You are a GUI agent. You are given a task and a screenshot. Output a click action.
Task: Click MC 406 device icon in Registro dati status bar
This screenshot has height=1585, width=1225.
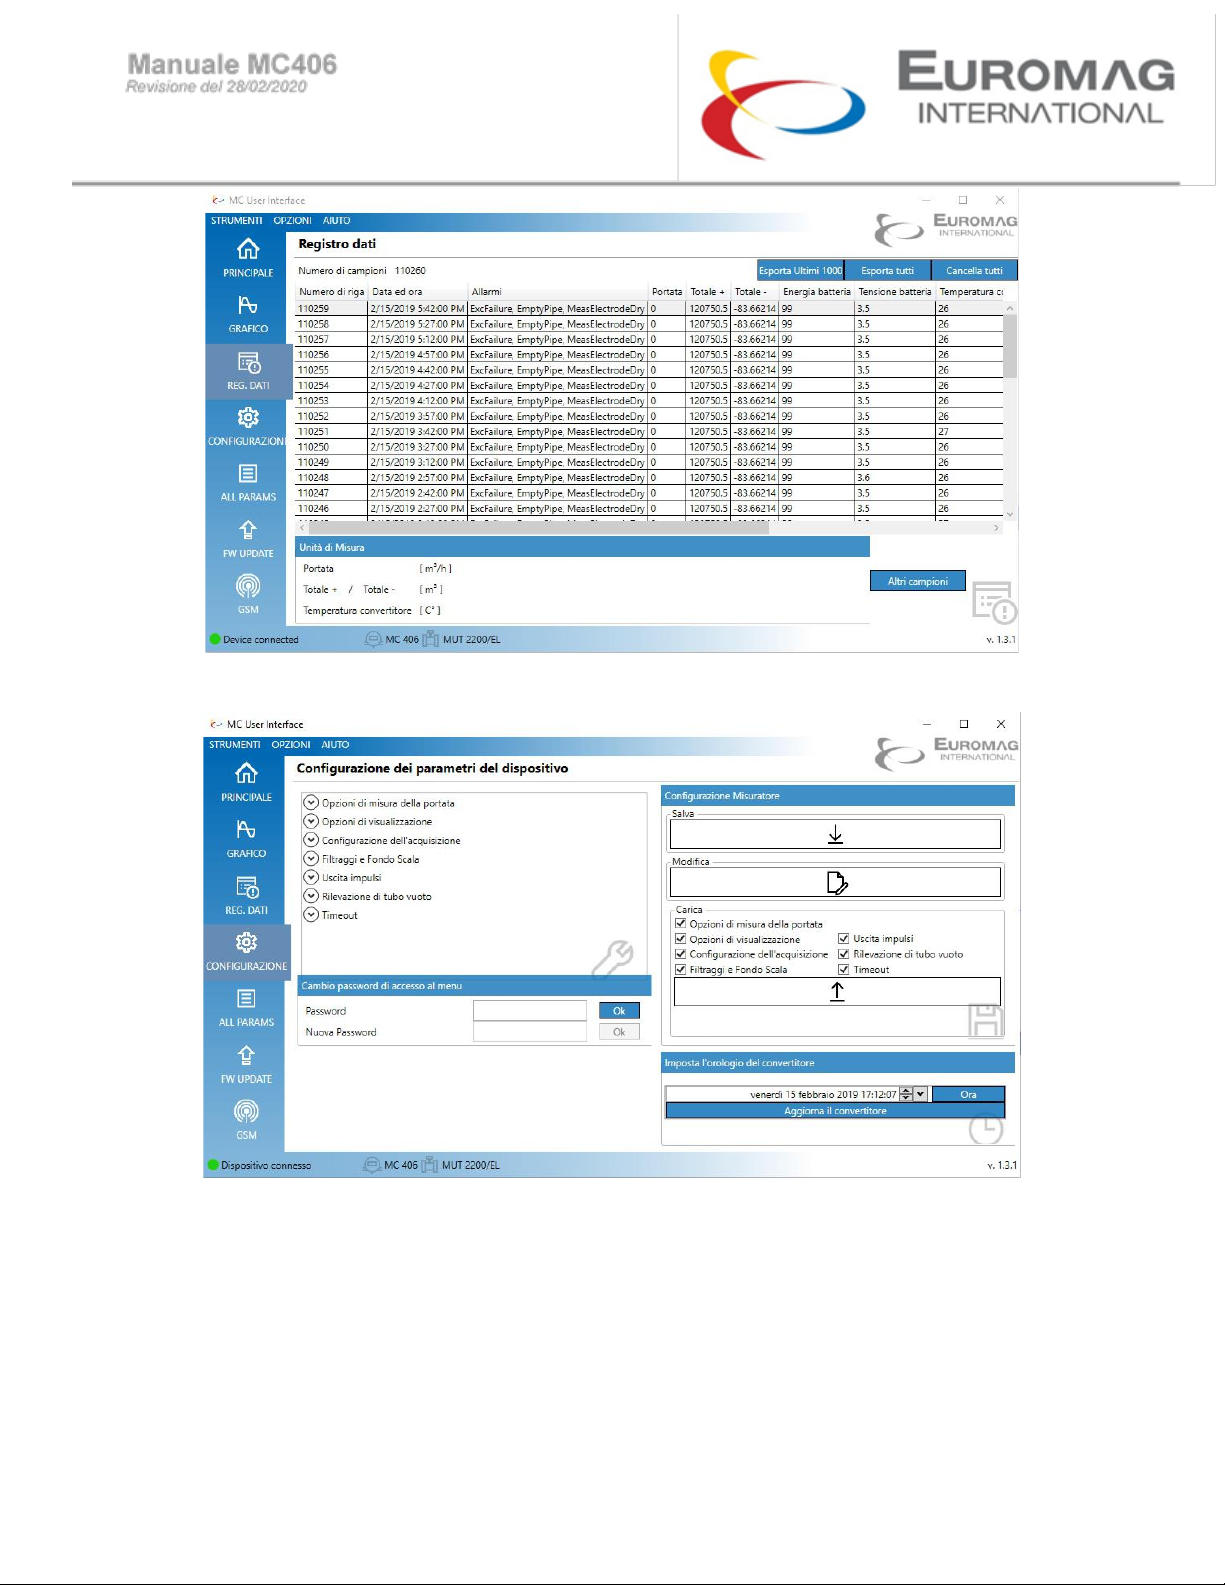(x=373, y=639)
